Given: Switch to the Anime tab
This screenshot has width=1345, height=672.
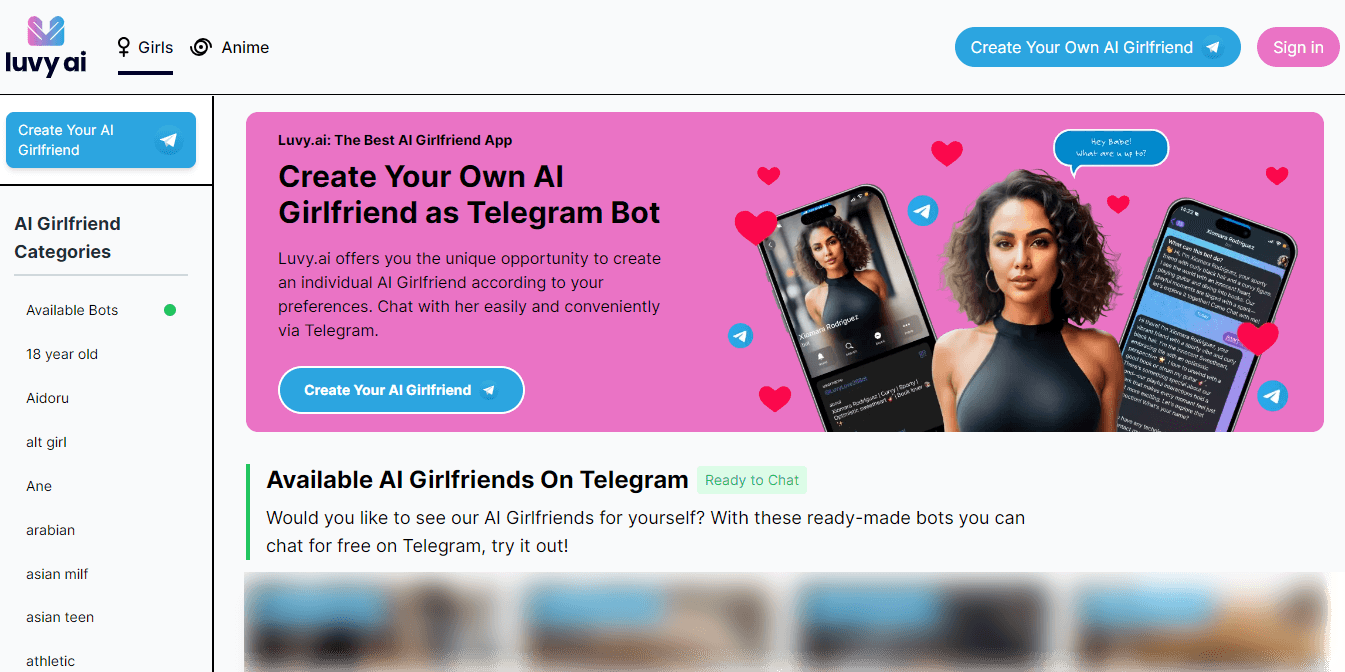Looking at the screenshot, I should click(x=230, y=47).
